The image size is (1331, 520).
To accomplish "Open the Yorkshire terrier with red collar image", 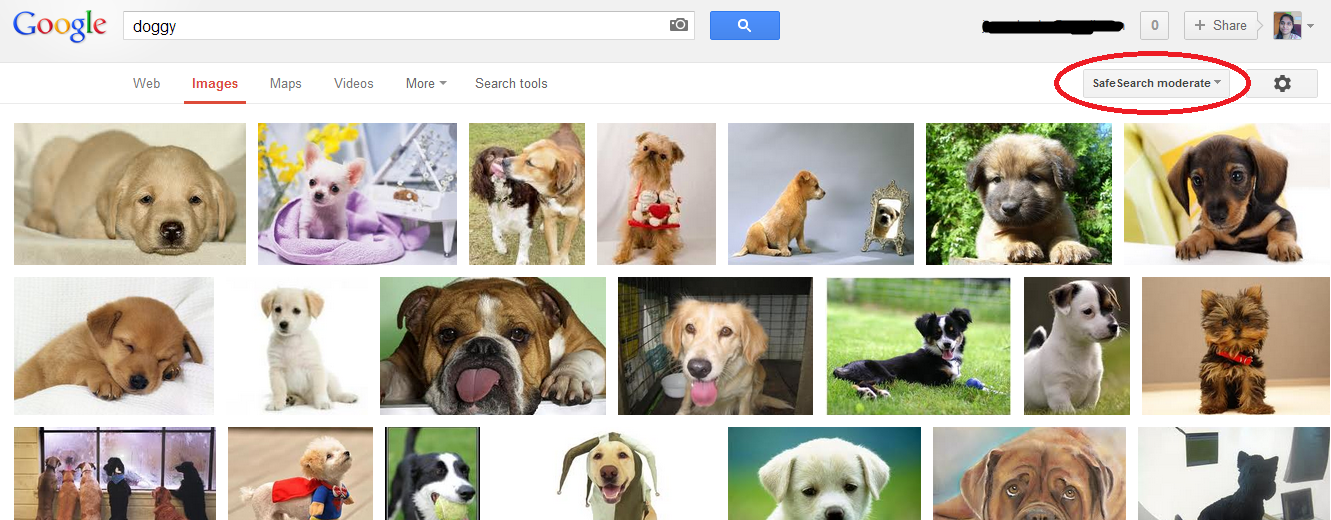I will click(1236, 346).
